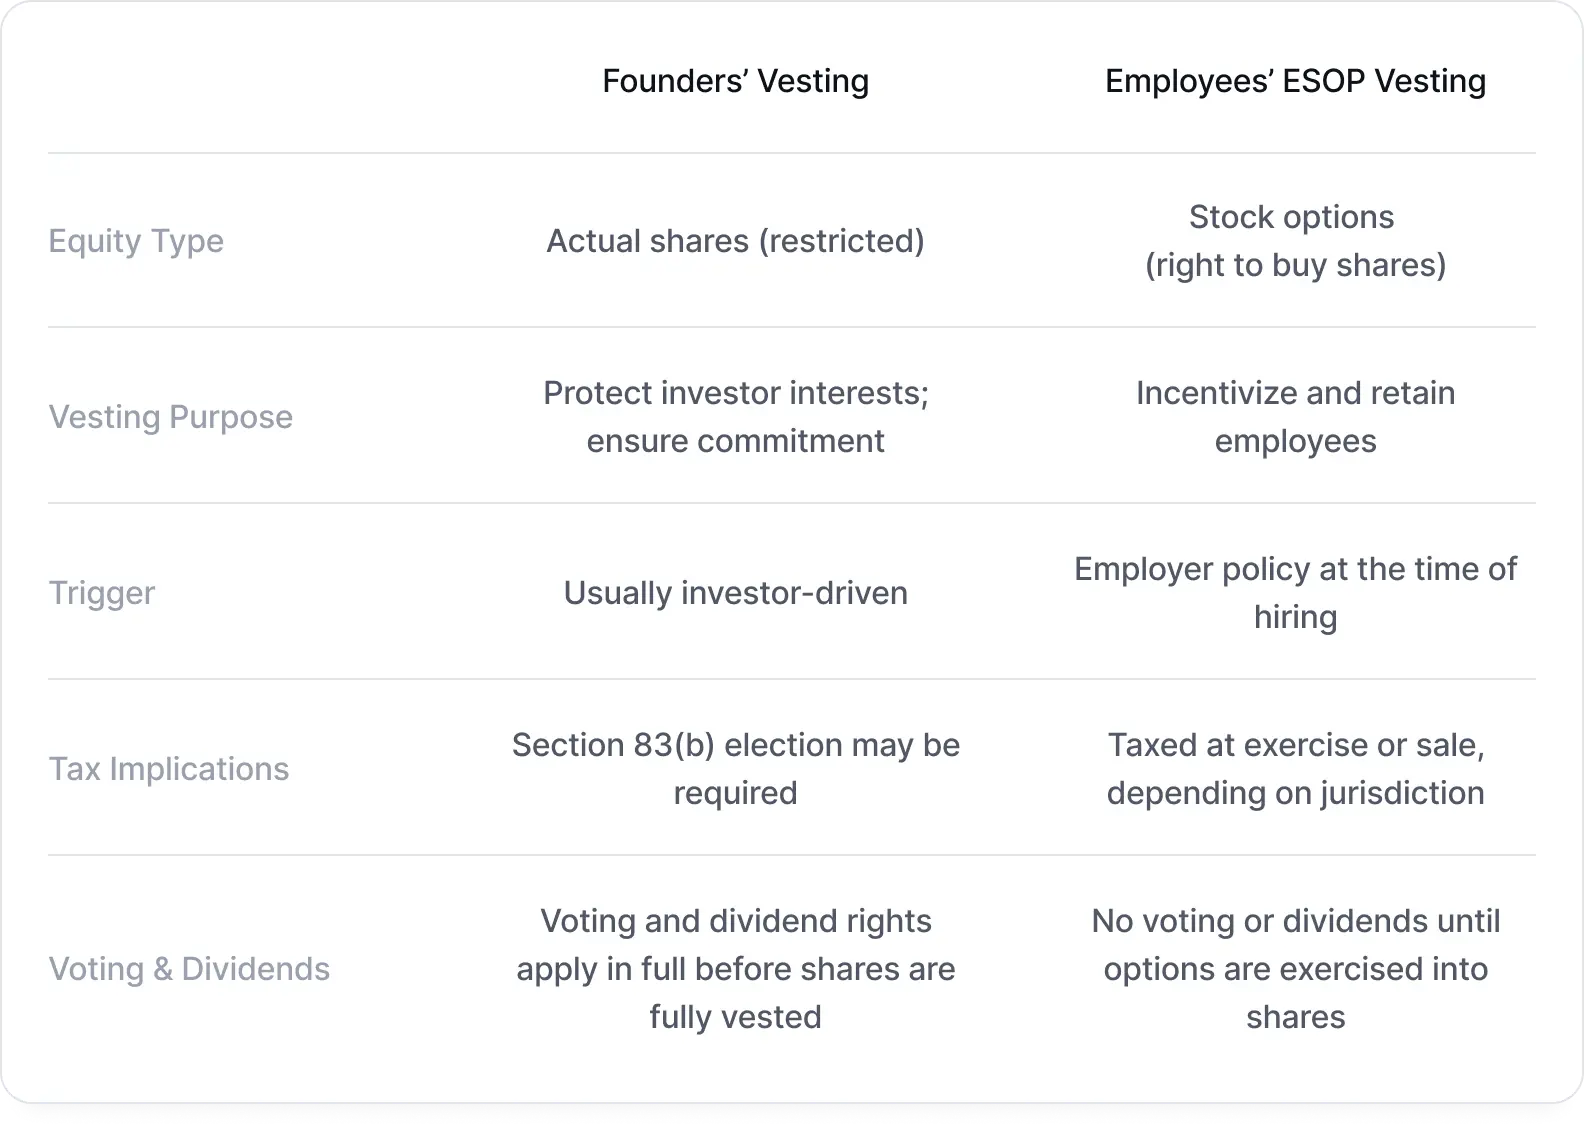Select the Trigger row label
Screen dimensions: 1584x1130
pos(102,593)
